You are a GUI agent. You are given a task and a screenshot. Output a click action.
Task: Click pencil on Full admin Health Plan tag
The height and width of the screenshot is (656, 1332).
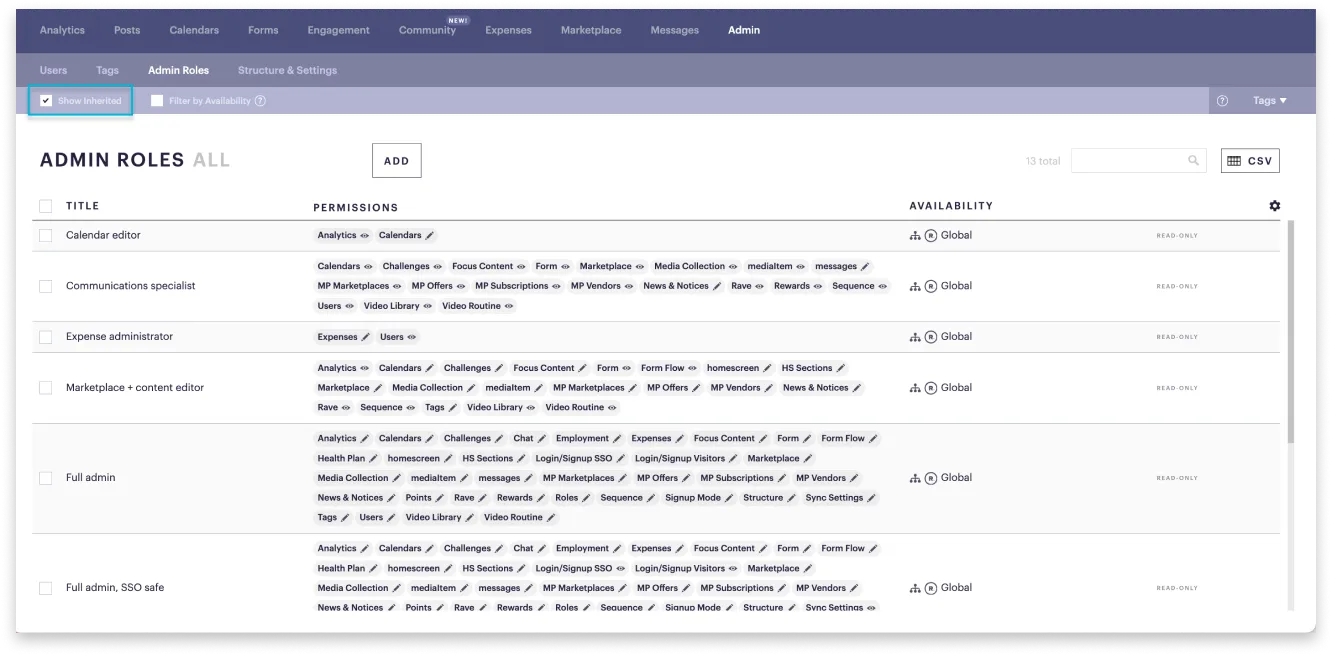374,459
